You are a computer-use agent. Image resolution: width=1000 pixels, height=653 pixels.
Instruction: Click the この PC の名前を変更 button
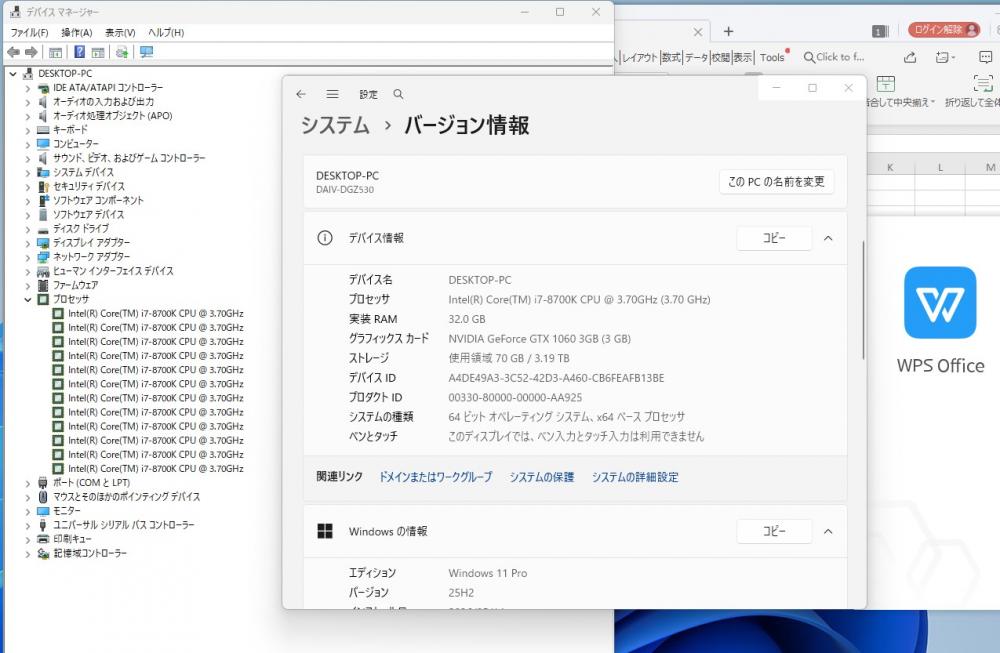coord(776,182)
